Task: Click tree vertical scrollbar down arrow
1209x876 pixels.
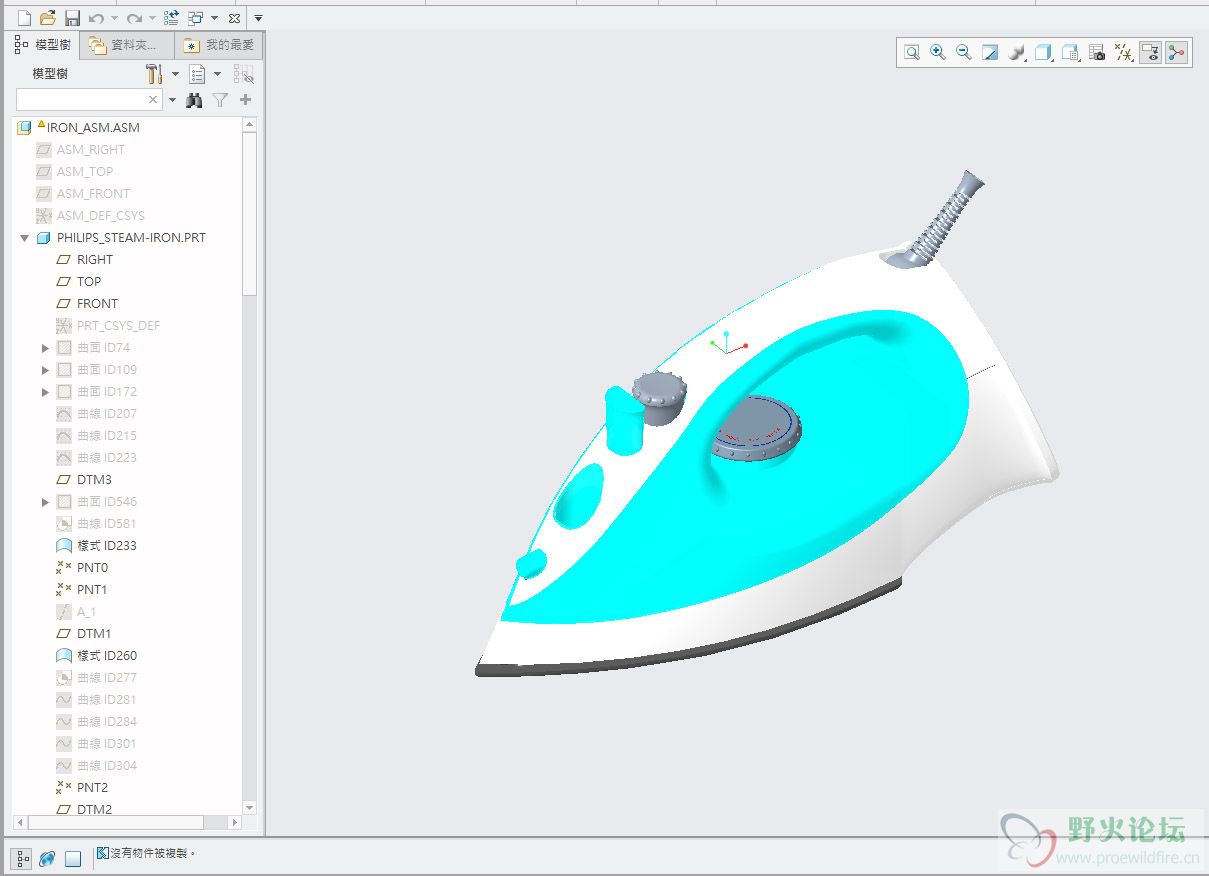Action: [249, 807]
